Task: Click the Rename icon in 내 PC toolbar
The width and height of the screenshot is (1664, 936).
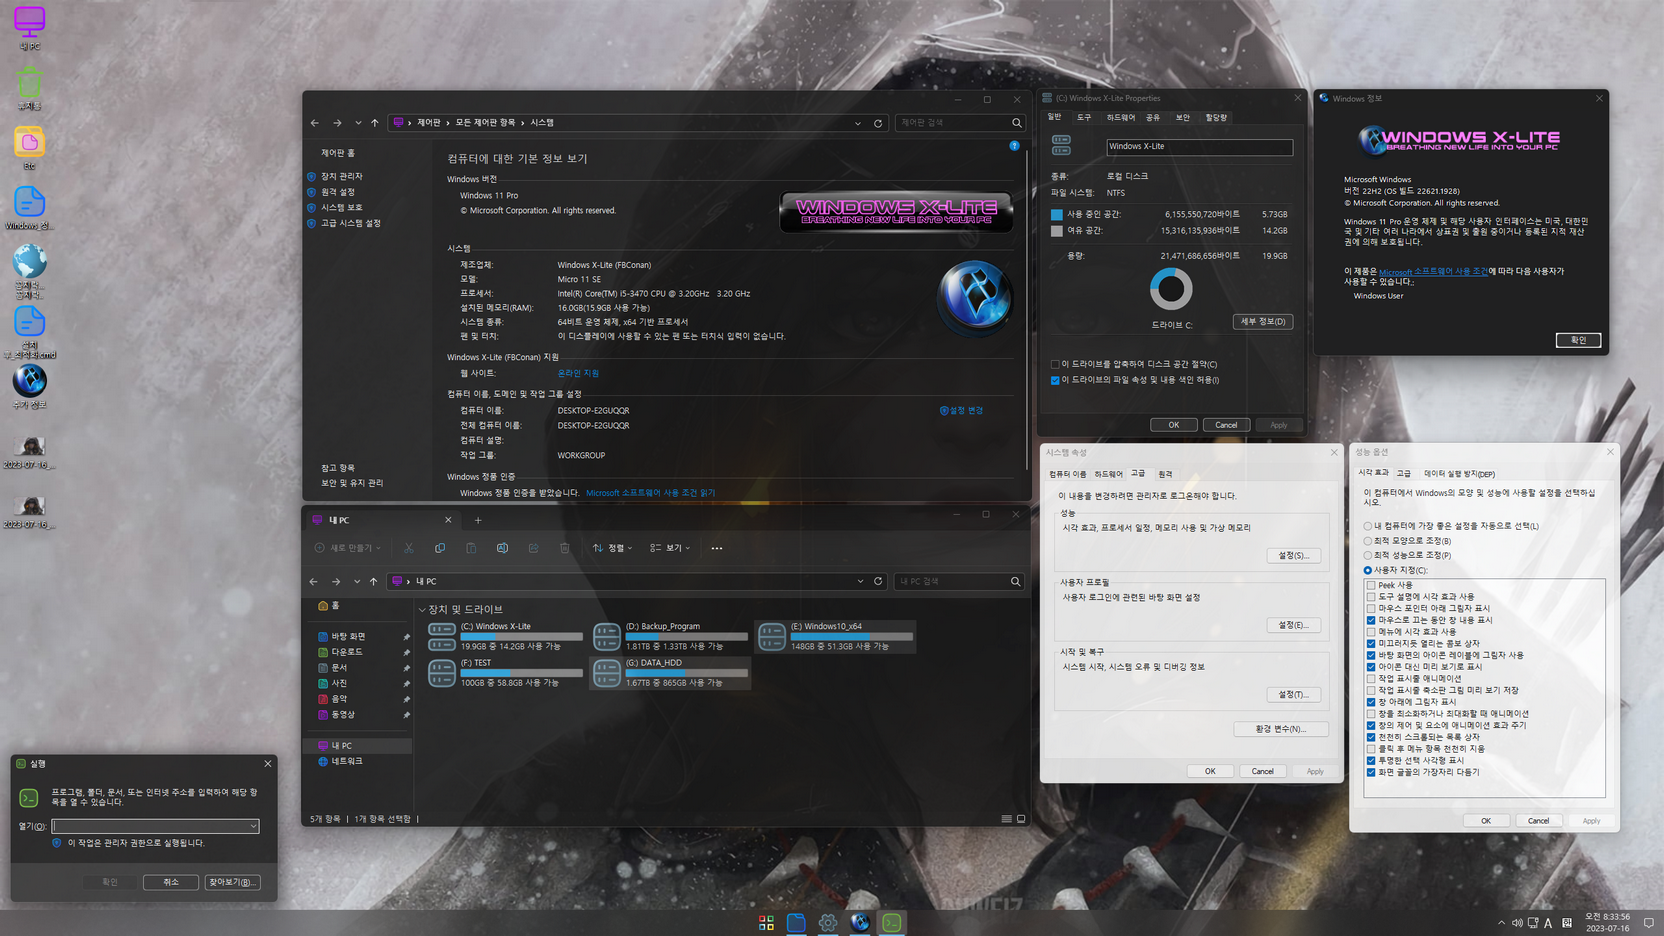Action: point(502,548)
